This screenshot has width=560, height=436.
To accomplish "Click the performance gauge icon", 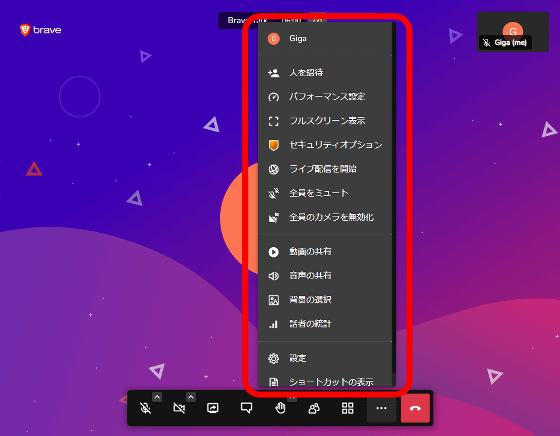I will (274, 97).
